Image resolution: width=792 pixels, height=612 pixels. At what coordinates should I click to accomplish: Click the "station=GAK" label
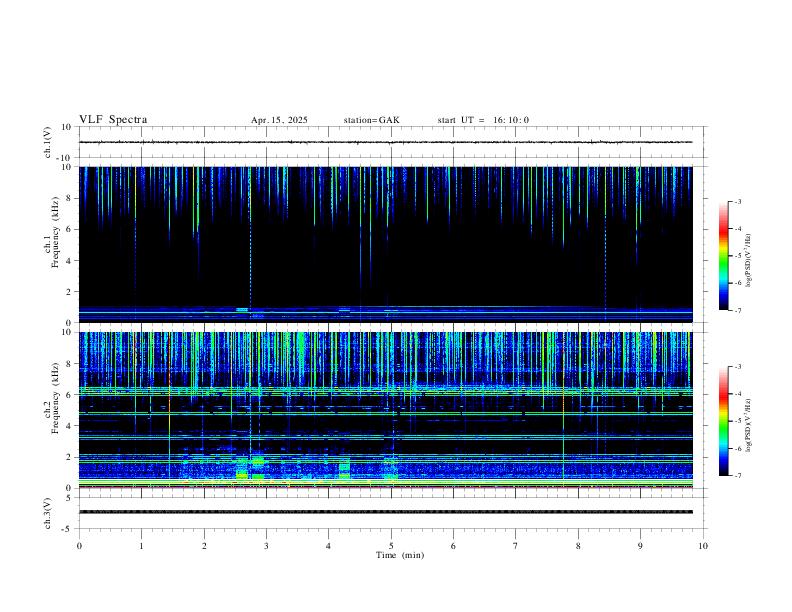(371, 120)
